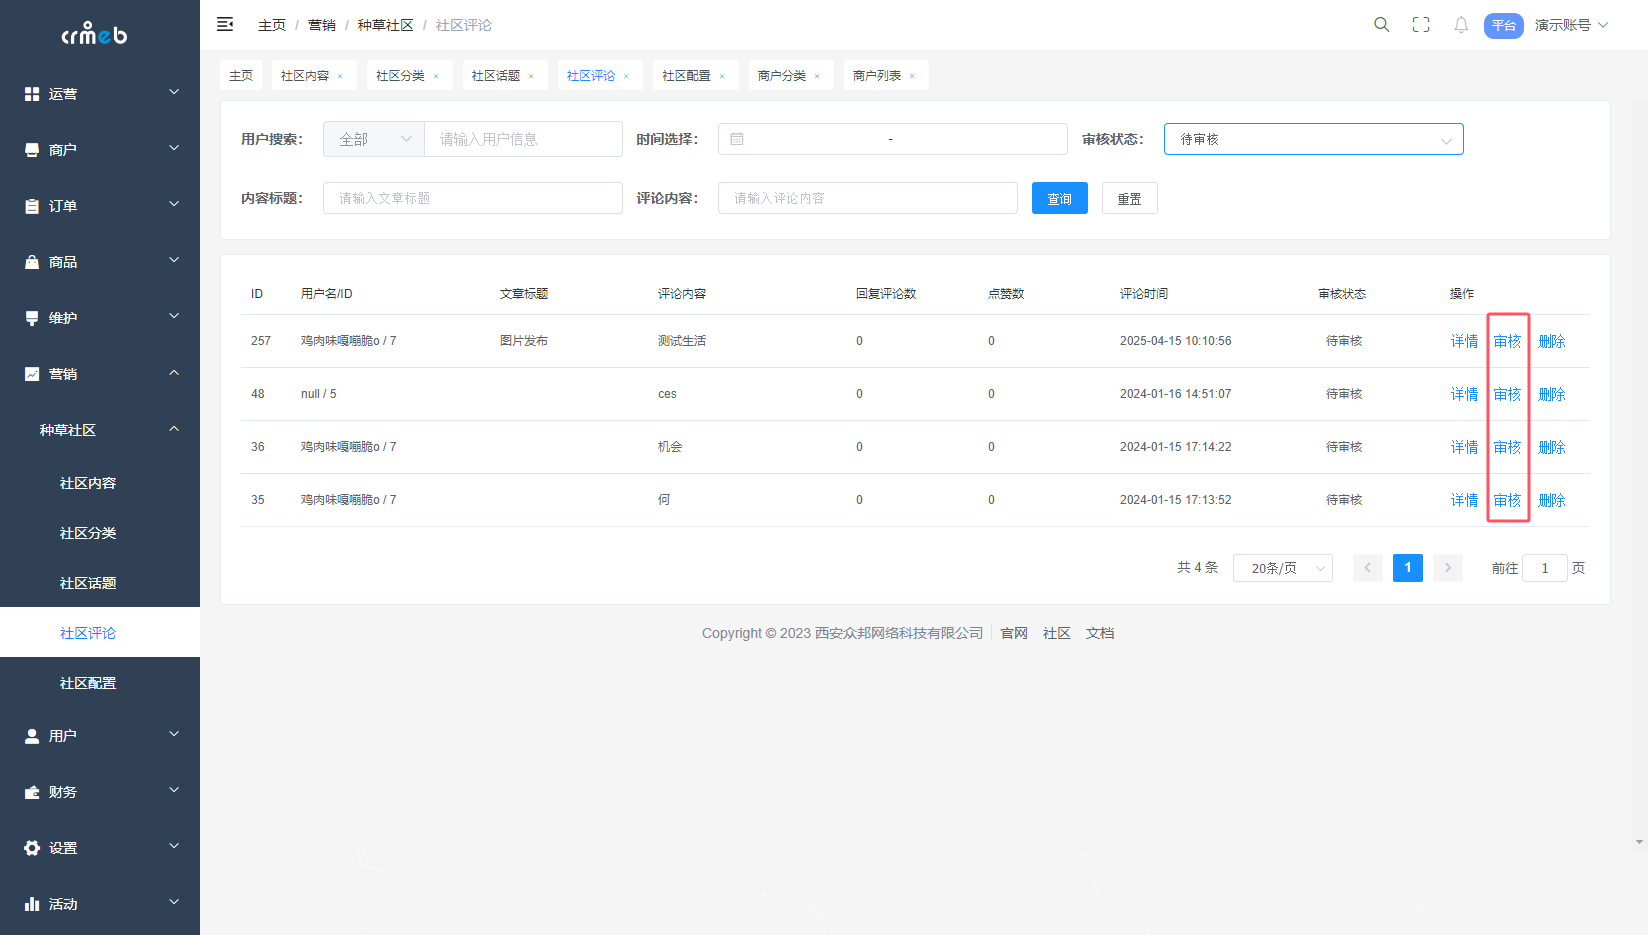
Task: Close the 商户列表 tab
Action: 912,76
